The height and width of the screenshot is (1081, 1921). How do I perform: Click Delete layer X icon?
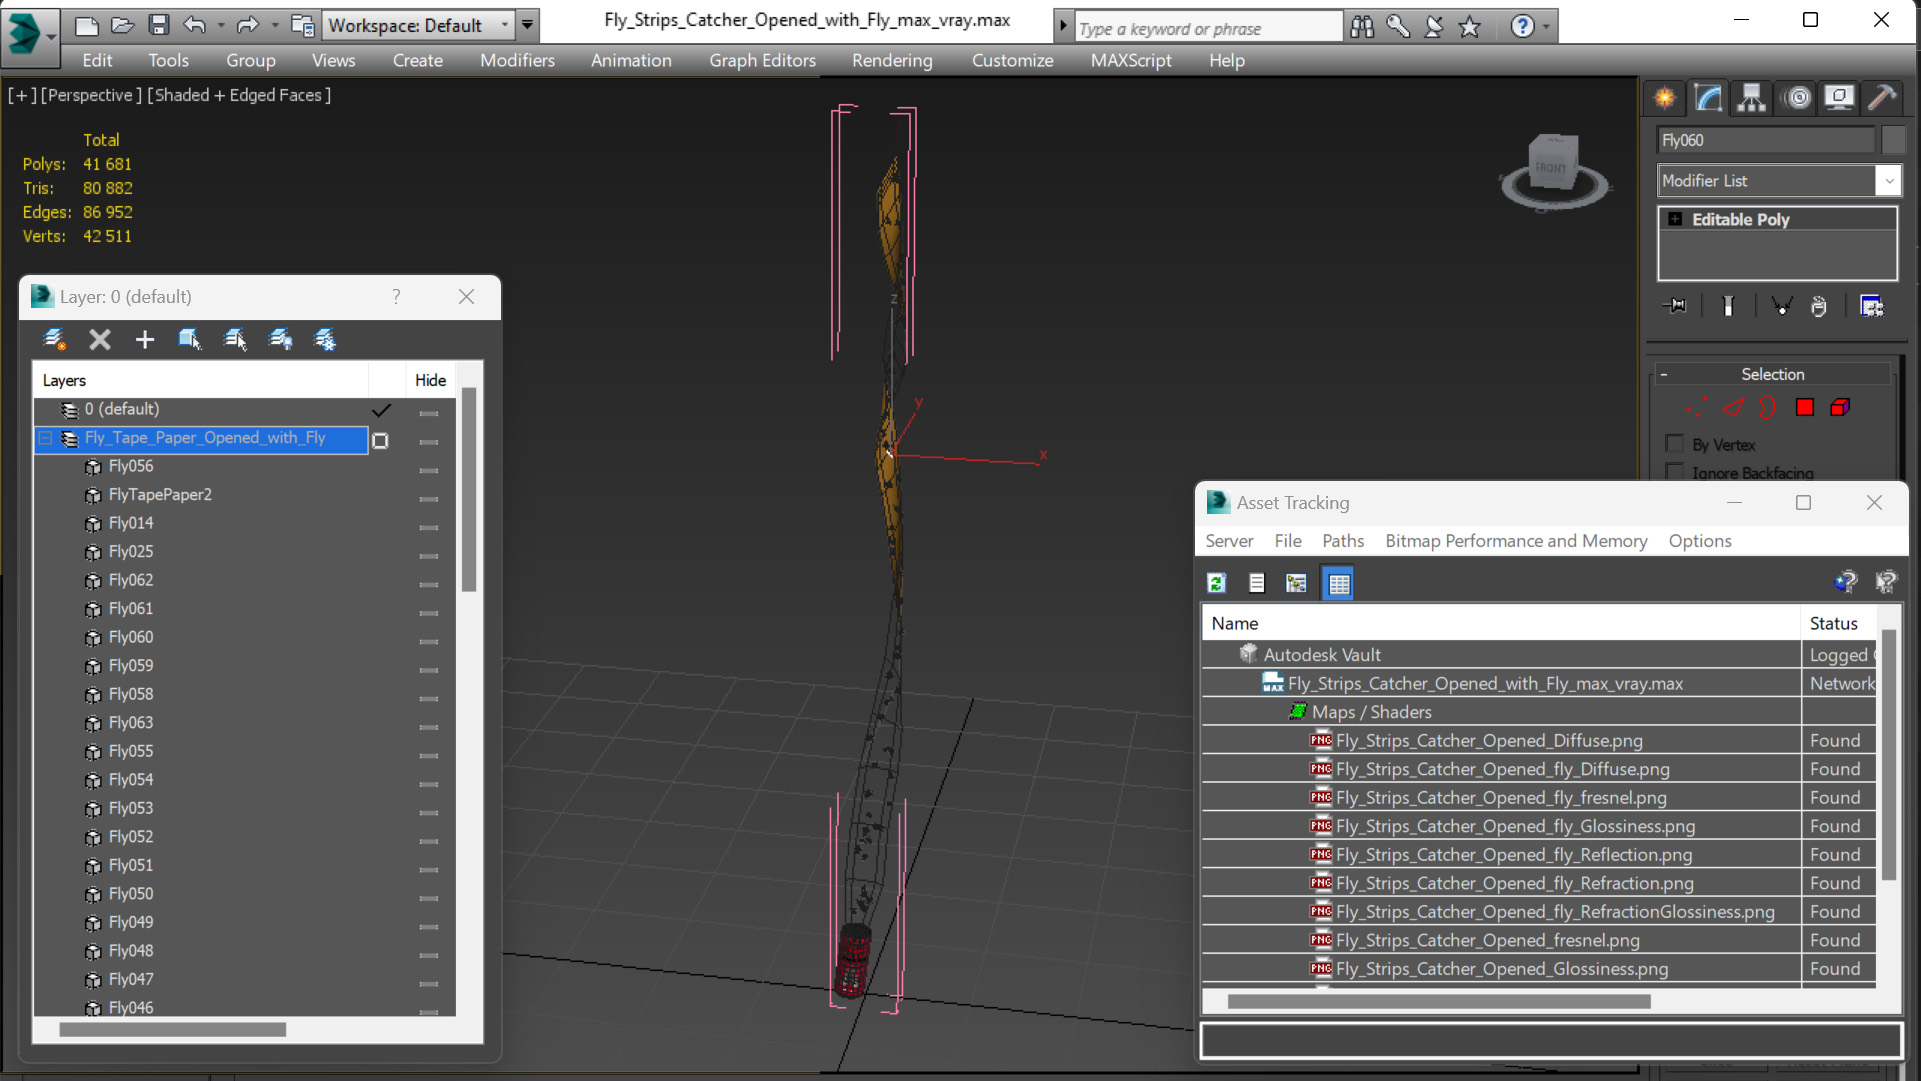click(99, 340)
